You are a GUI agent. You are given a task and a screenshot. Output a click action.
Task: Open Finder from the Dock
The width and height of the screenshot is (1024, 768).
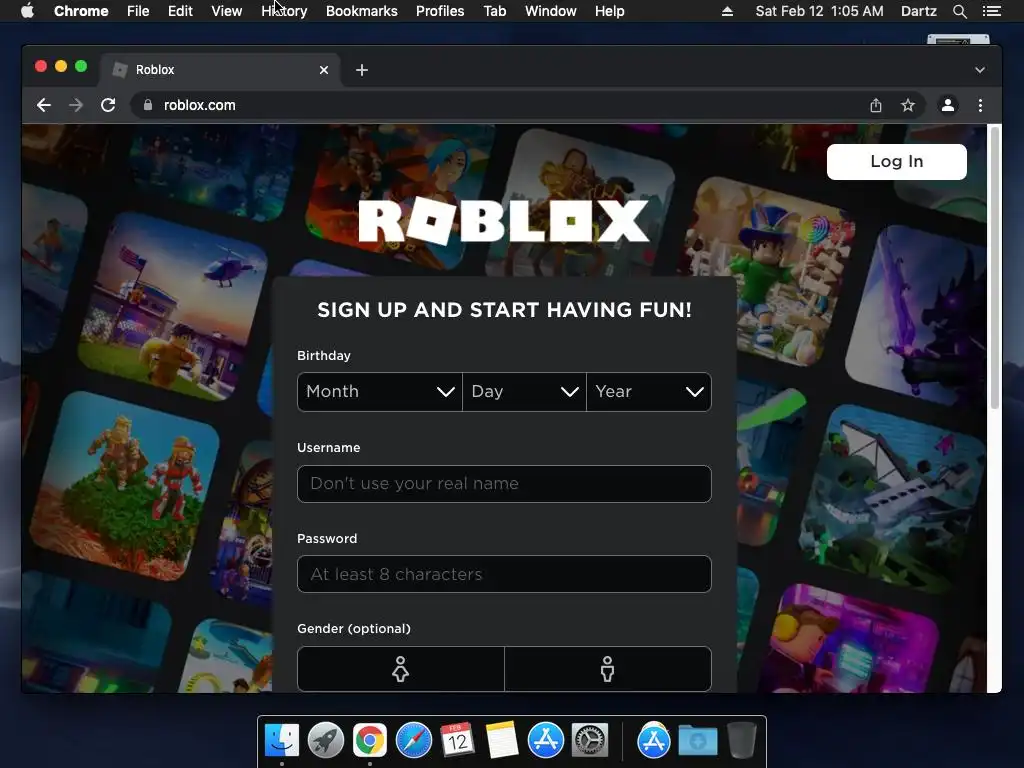[282, 740]
